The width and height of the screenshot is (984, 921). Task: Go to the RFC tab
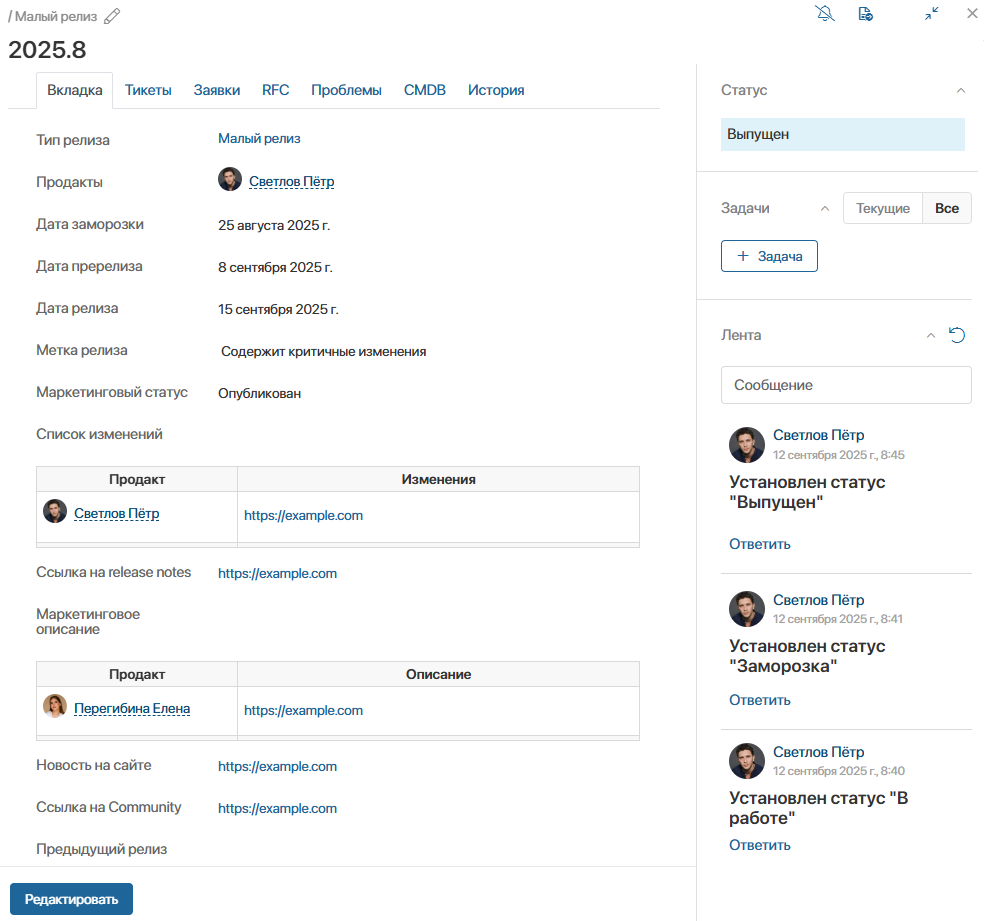(275, 90)
